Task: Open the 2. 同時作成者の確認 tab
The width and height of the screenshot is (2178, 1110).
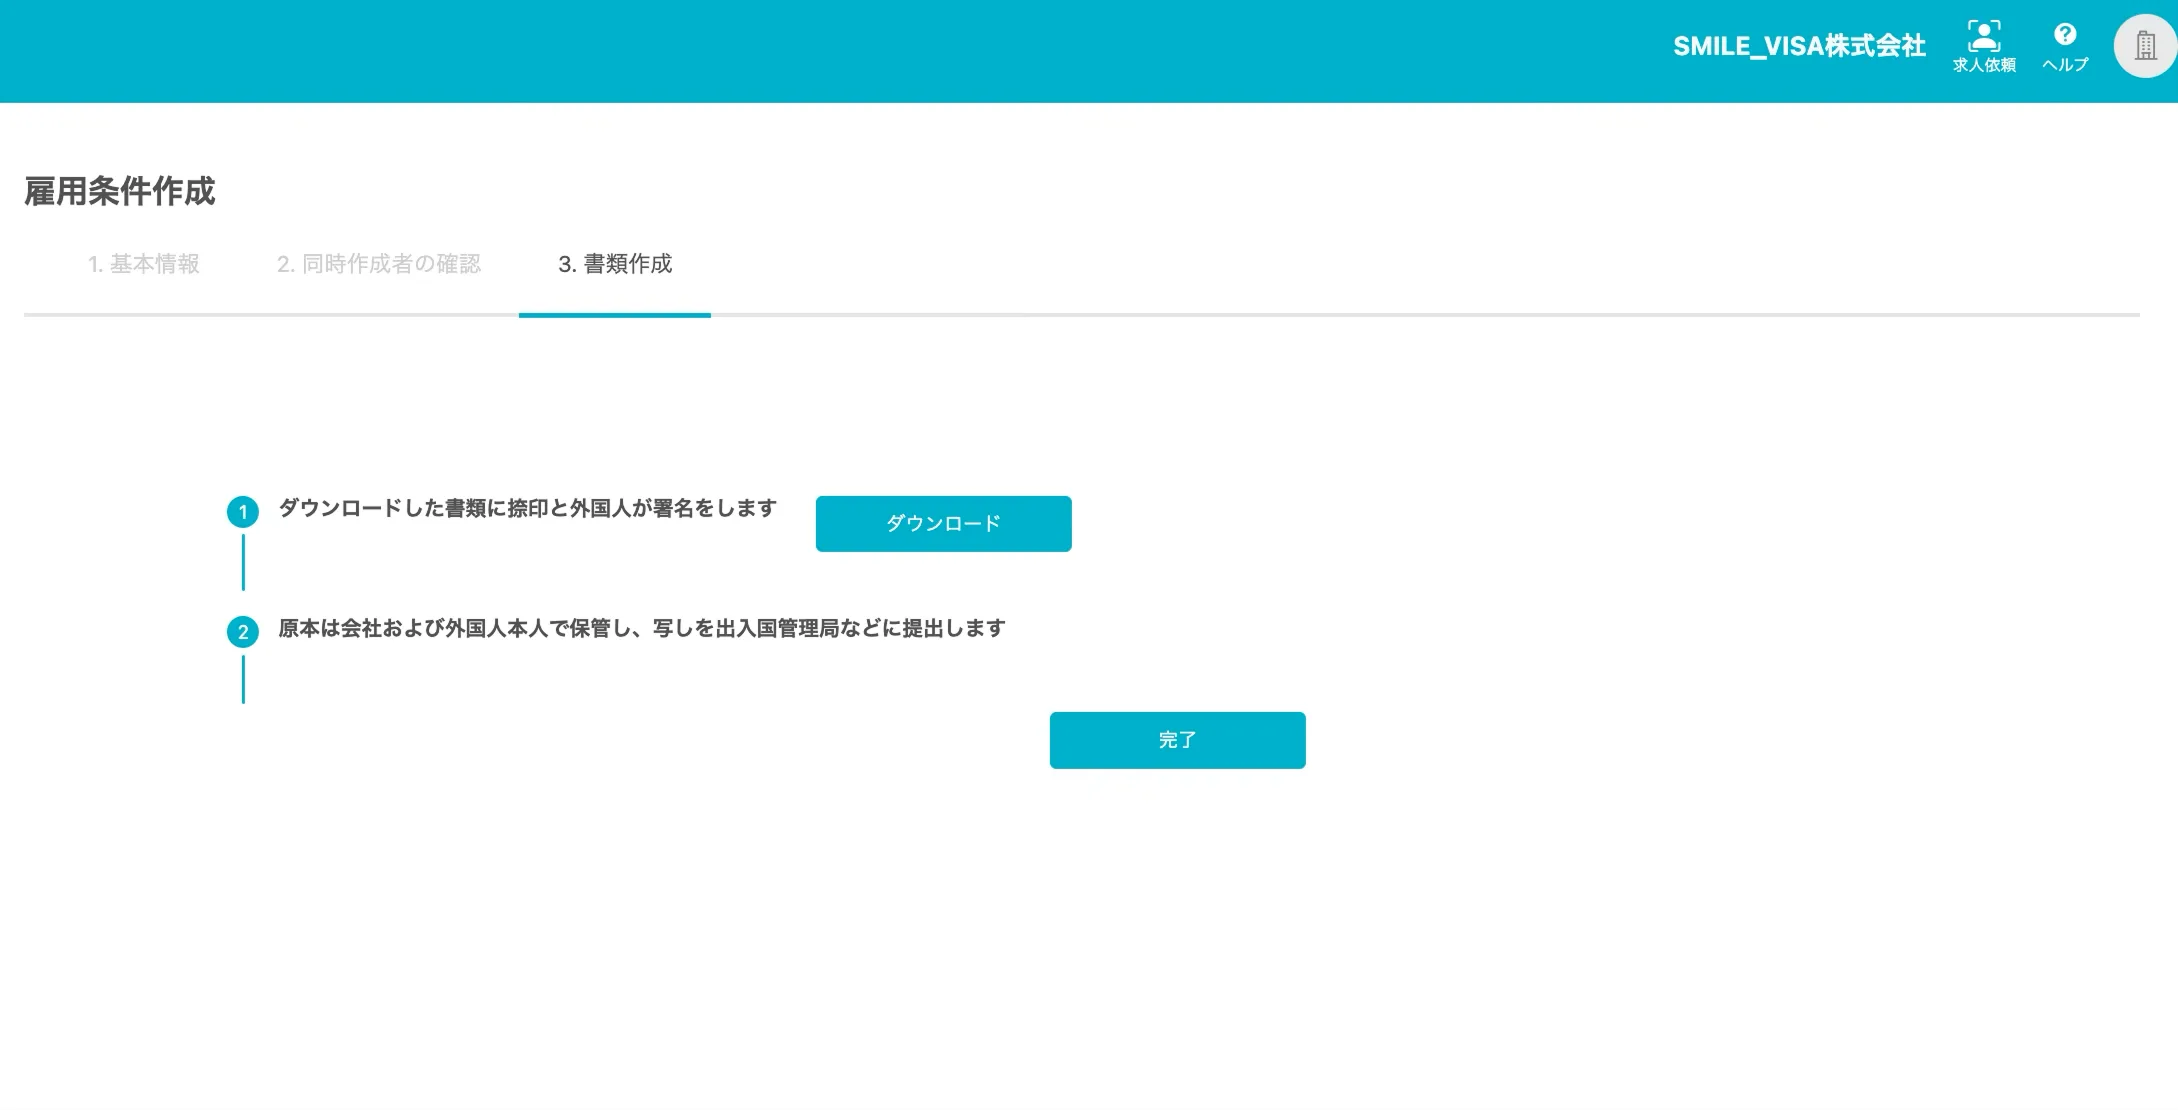Action: [x=381, y=264]
